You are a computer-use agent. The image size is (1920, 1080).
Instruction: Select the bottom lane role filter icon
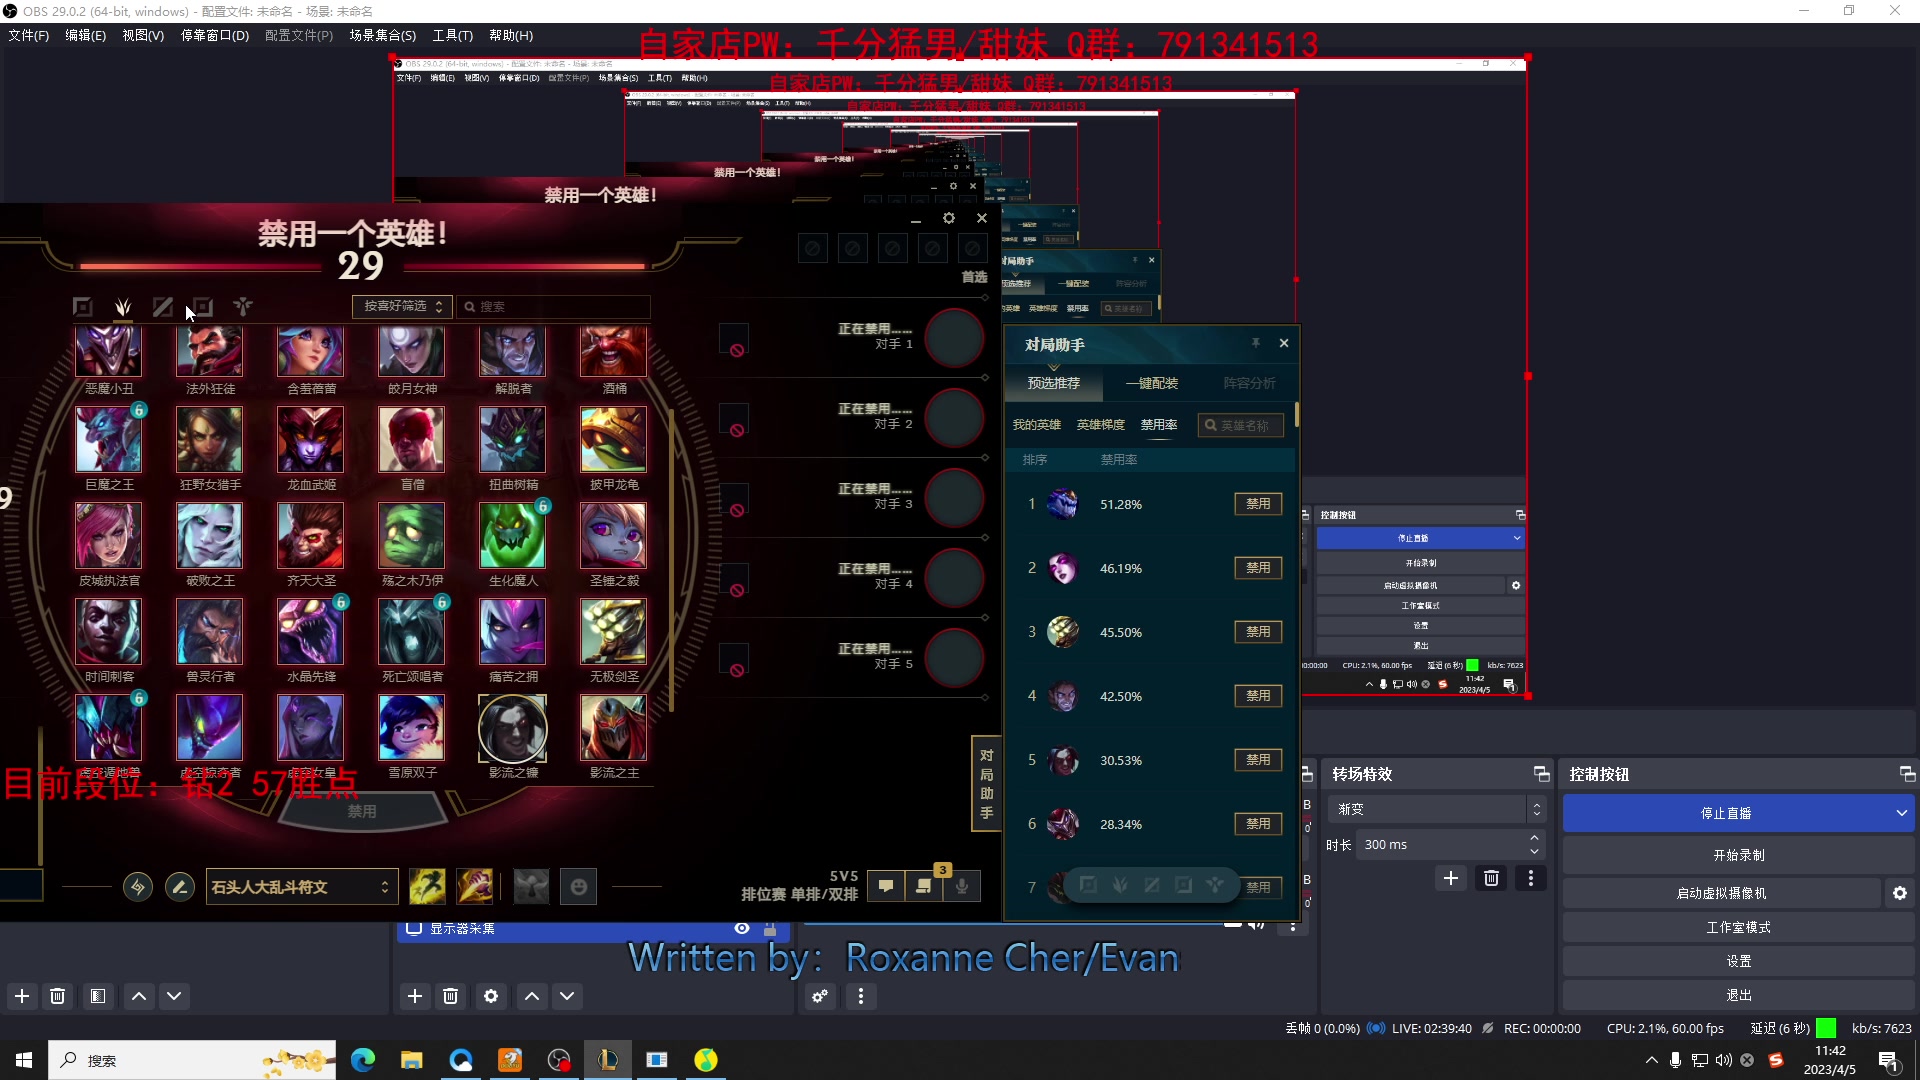click(x=203, y=307)
